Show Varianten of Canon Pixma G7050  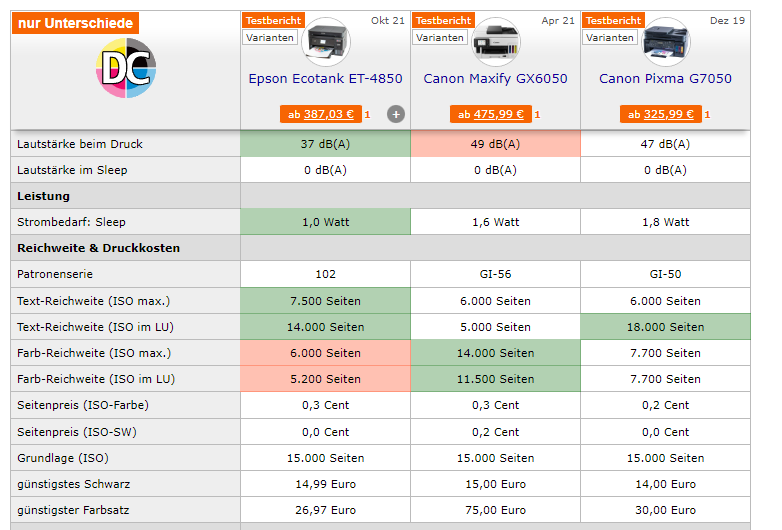pyautogui.click(x=610, y=37)
